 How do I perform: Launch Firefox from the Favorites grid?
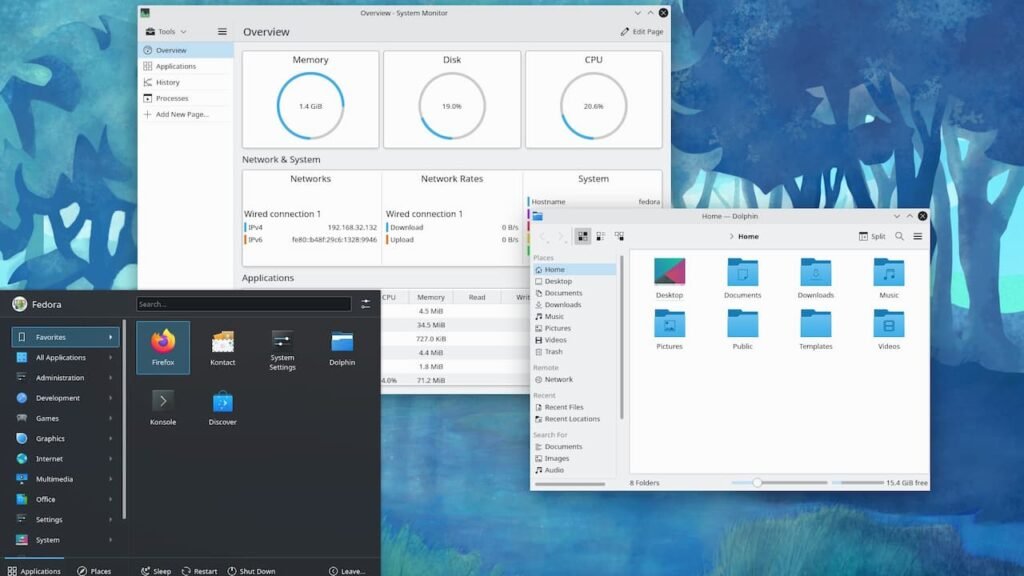(x=163, y=347)
